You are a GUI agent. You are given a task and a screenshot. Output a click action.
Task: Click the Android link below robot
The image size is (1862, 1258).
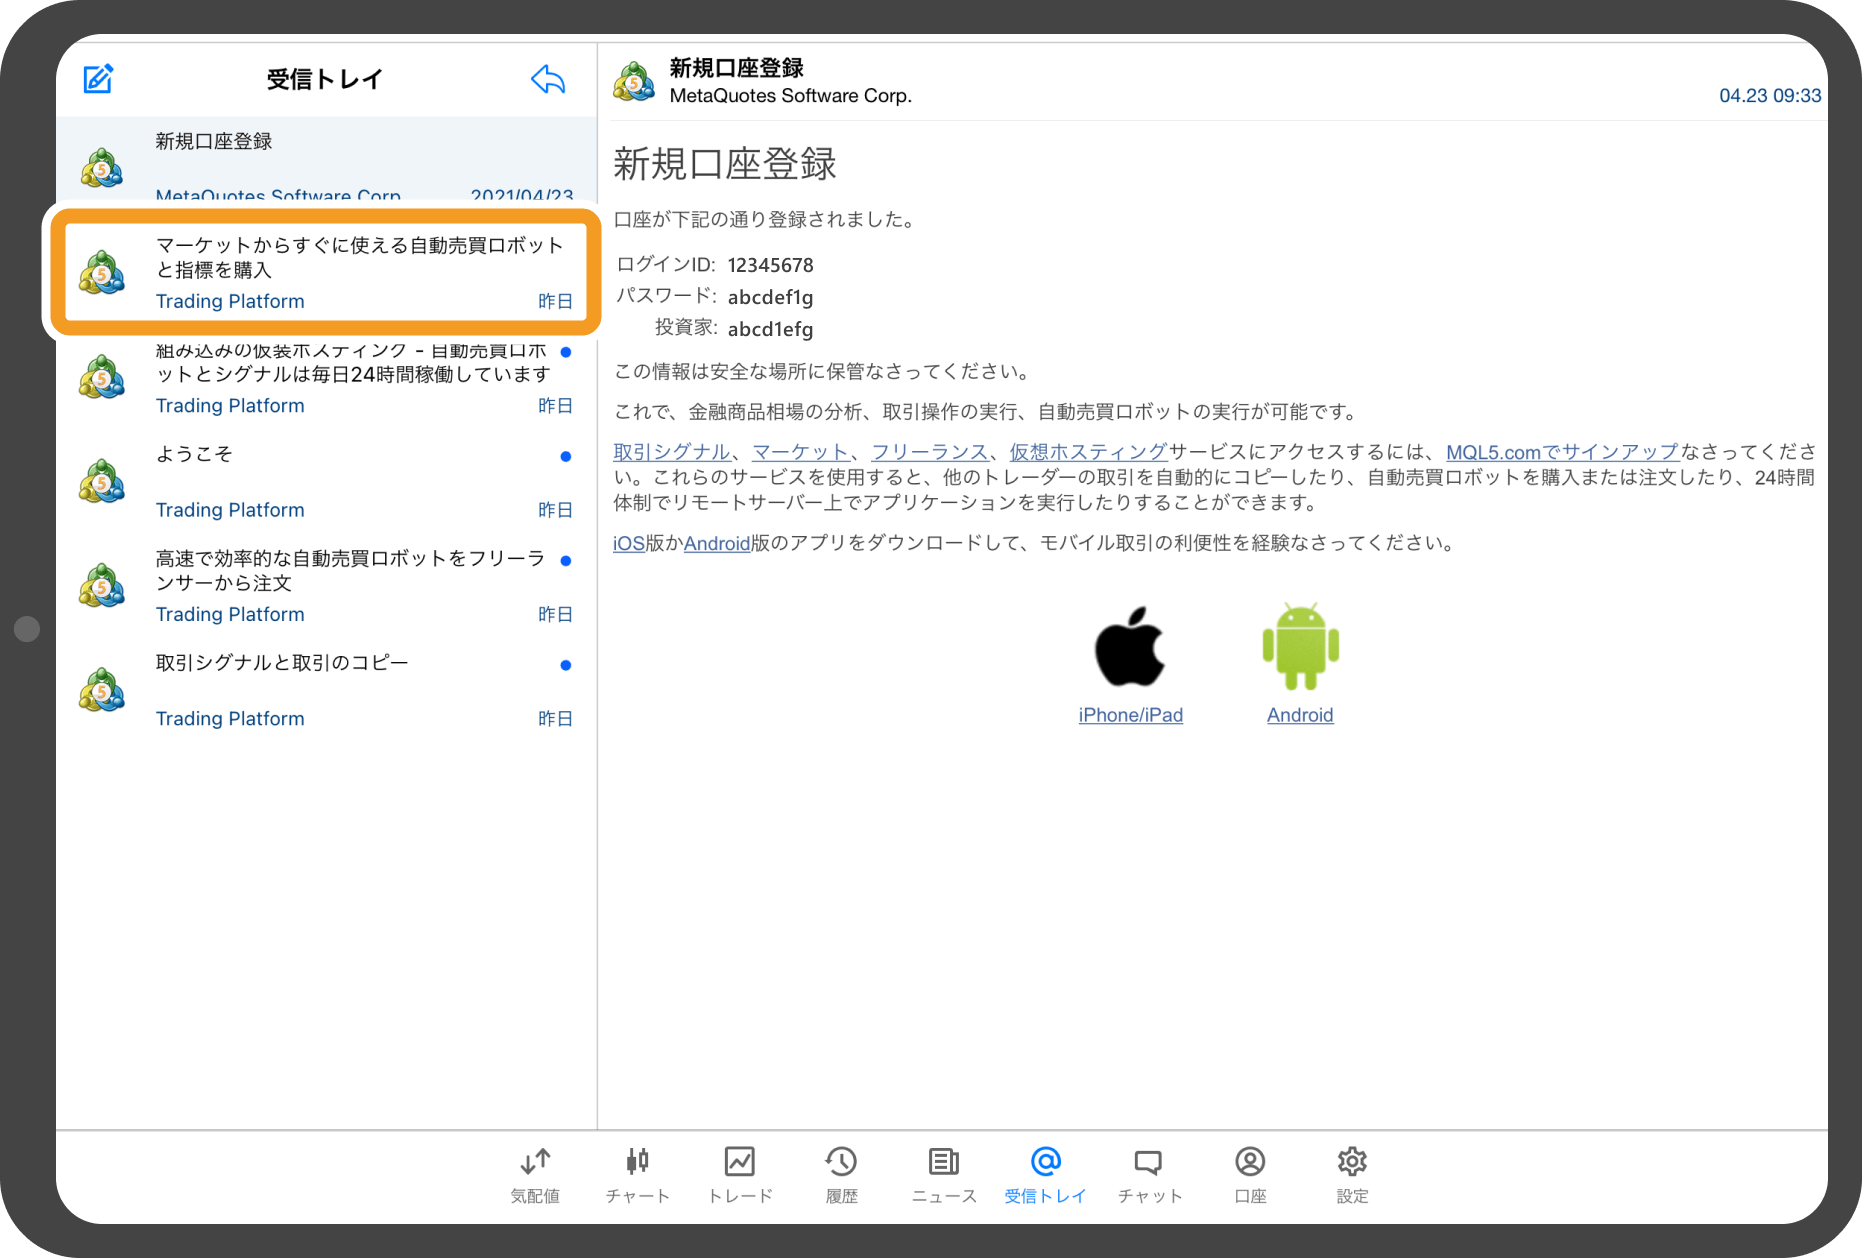1300,715
